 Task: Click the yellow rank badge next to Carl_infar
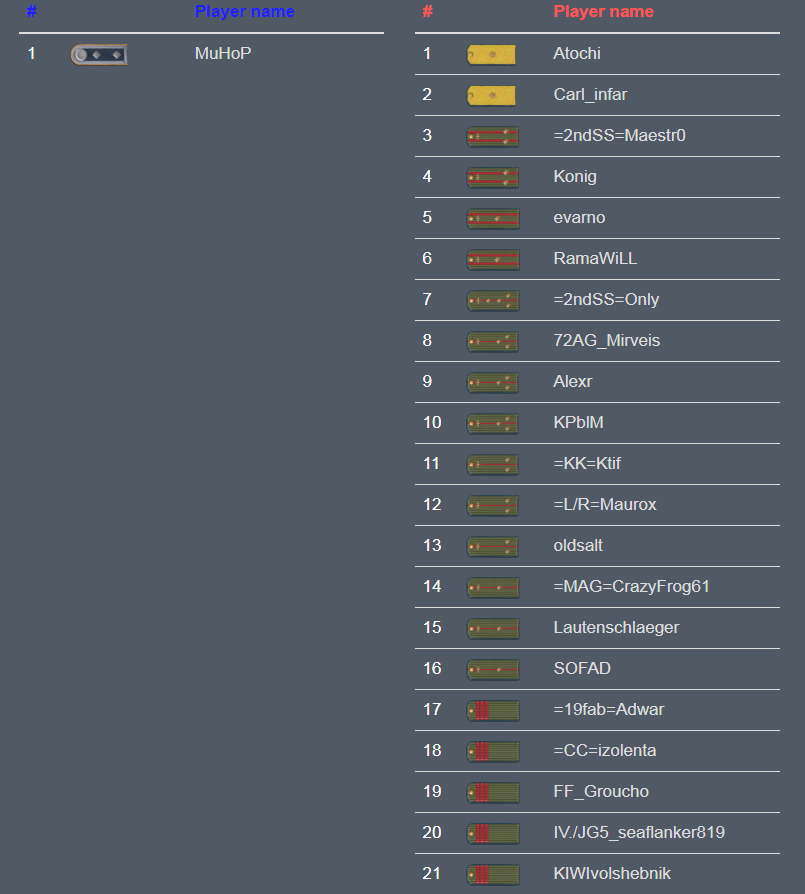[491, 95]
